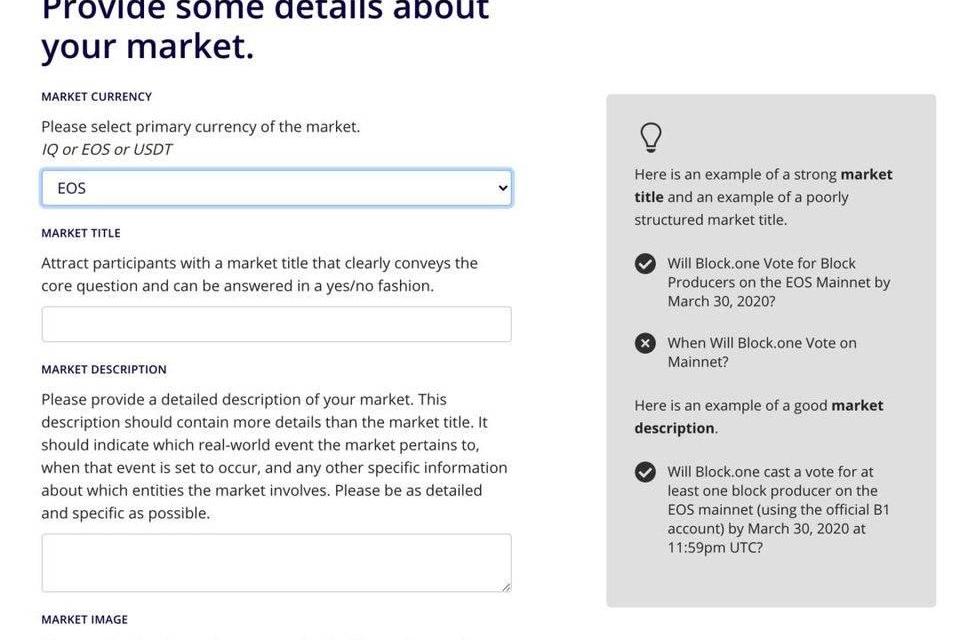Click the X icon beside 'When Will Block.one Vote'

[646, 343]
